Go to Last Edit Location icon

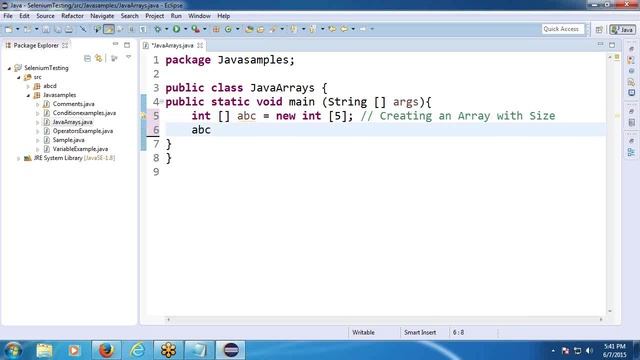click(332, 29)
